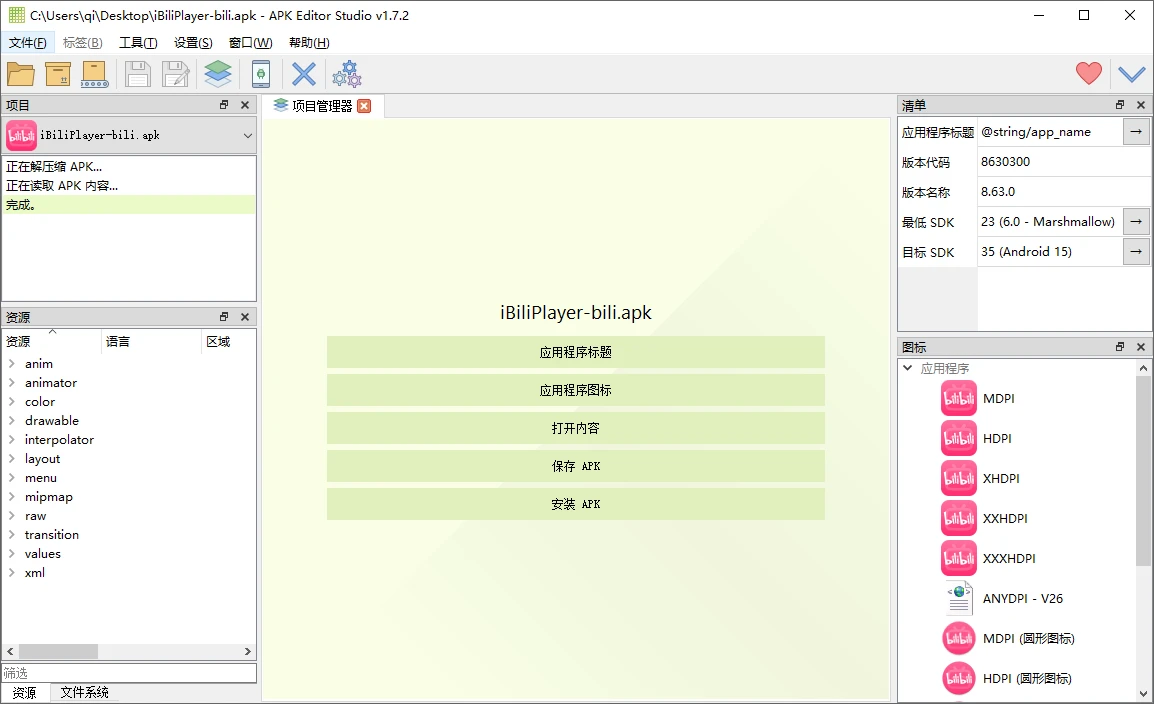Collapse the 应用程序 icon group

tap(908, 368)
